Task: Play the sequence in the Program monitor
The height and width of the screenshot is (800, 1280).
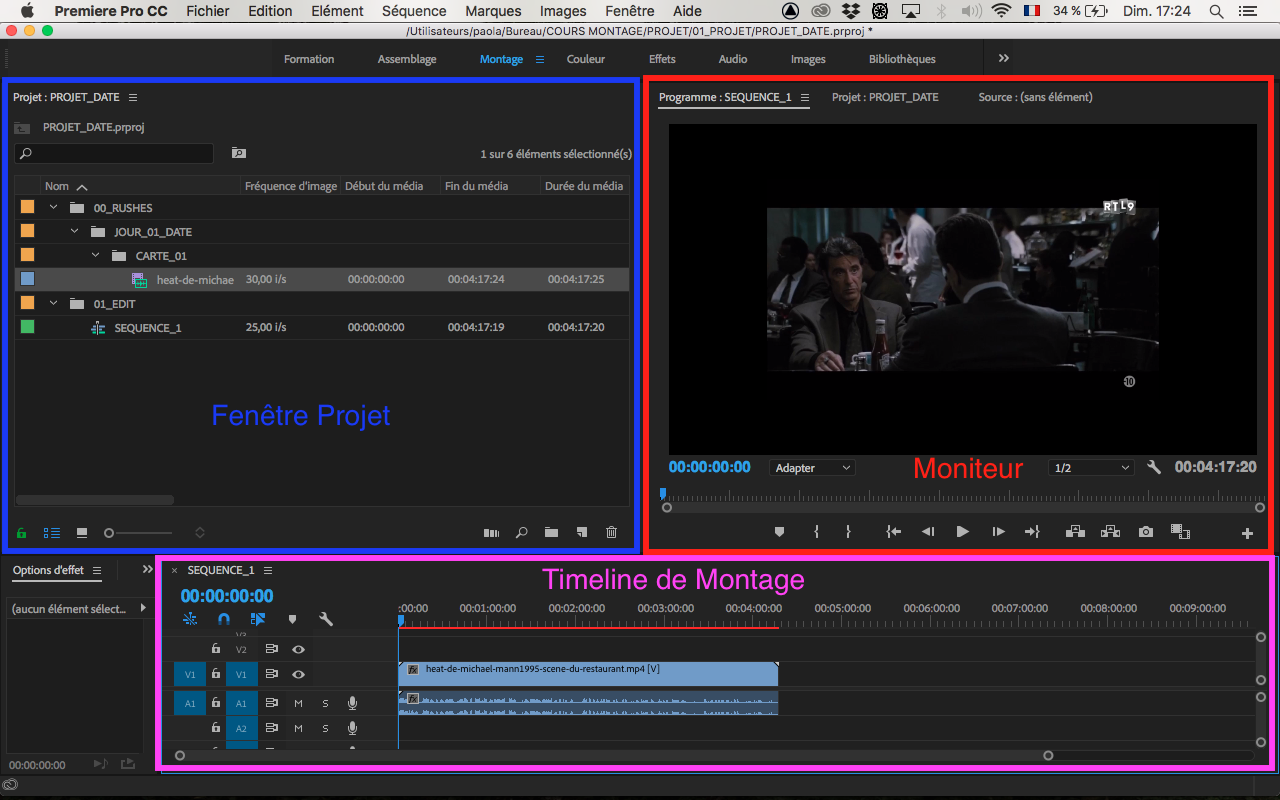Action: [x=962, y=532]
